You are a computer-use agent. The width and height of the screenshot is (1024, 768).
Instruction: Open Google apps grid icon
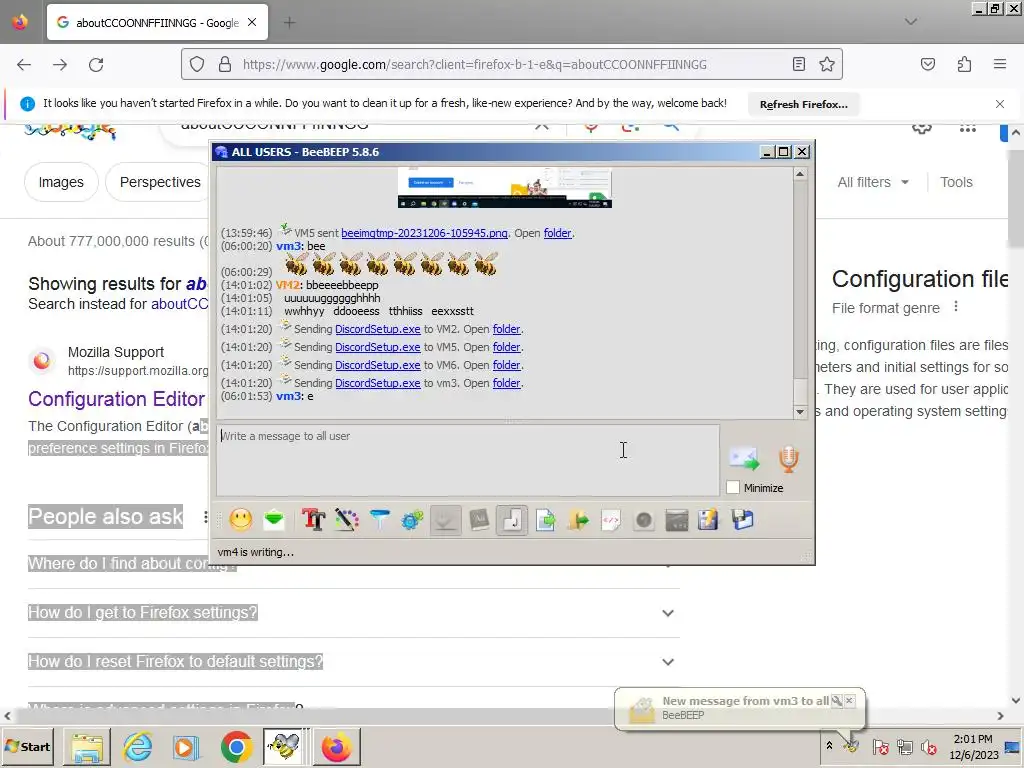(967, 128)
